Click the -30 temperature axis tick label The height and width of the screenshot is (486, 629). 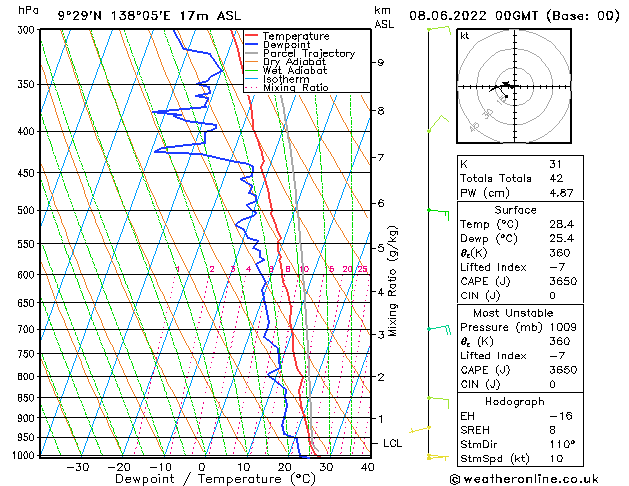click(x=77, y=467)
